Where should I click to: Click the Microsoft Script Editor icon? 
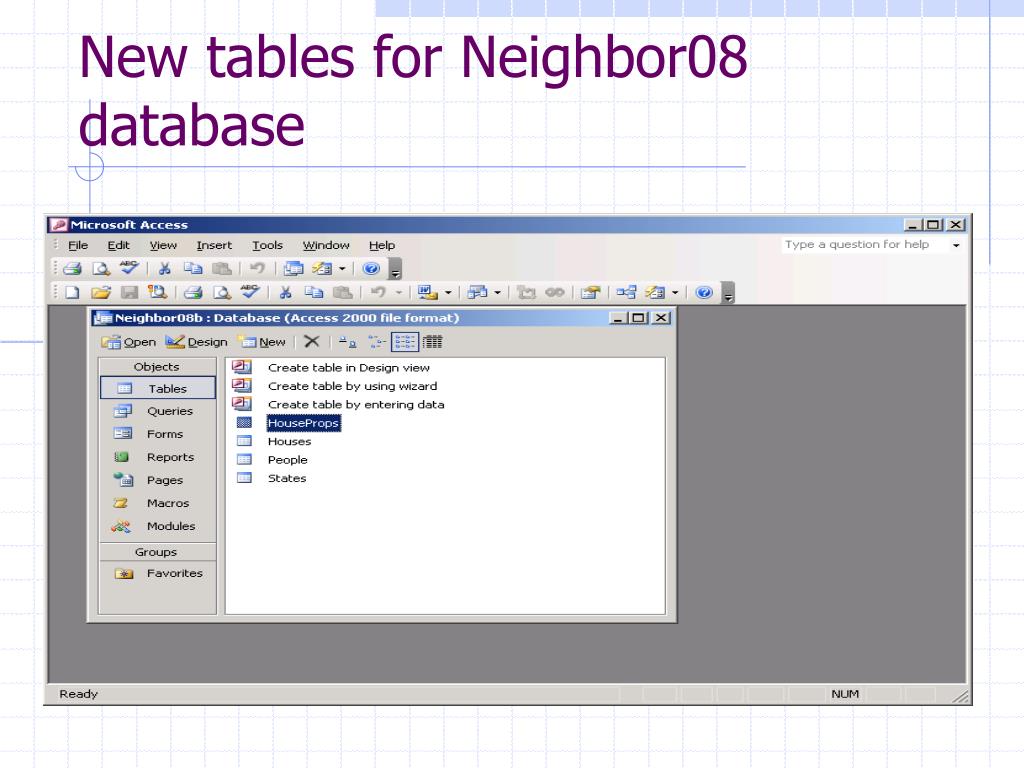tap(554, 293)
